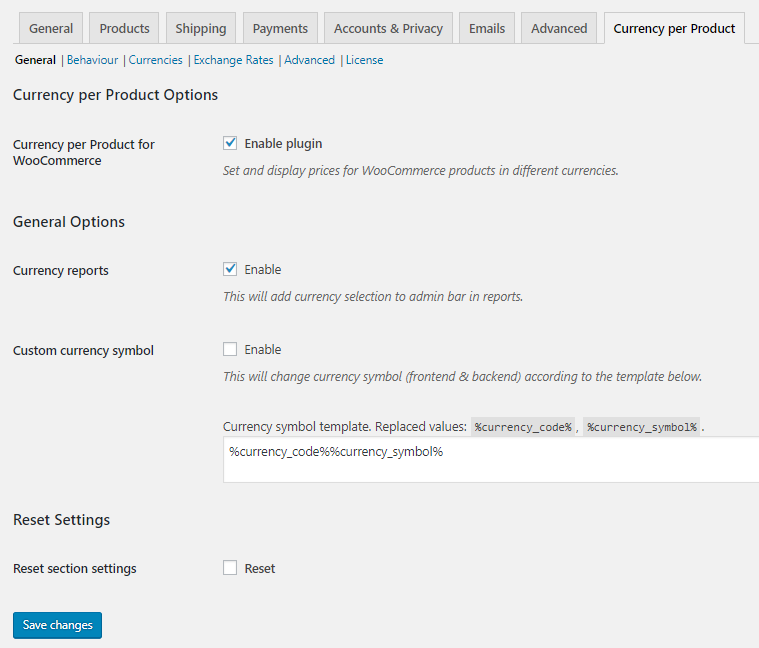Open the Exchange Rates subsection
The image size is (759, 648).
[233, 60]
